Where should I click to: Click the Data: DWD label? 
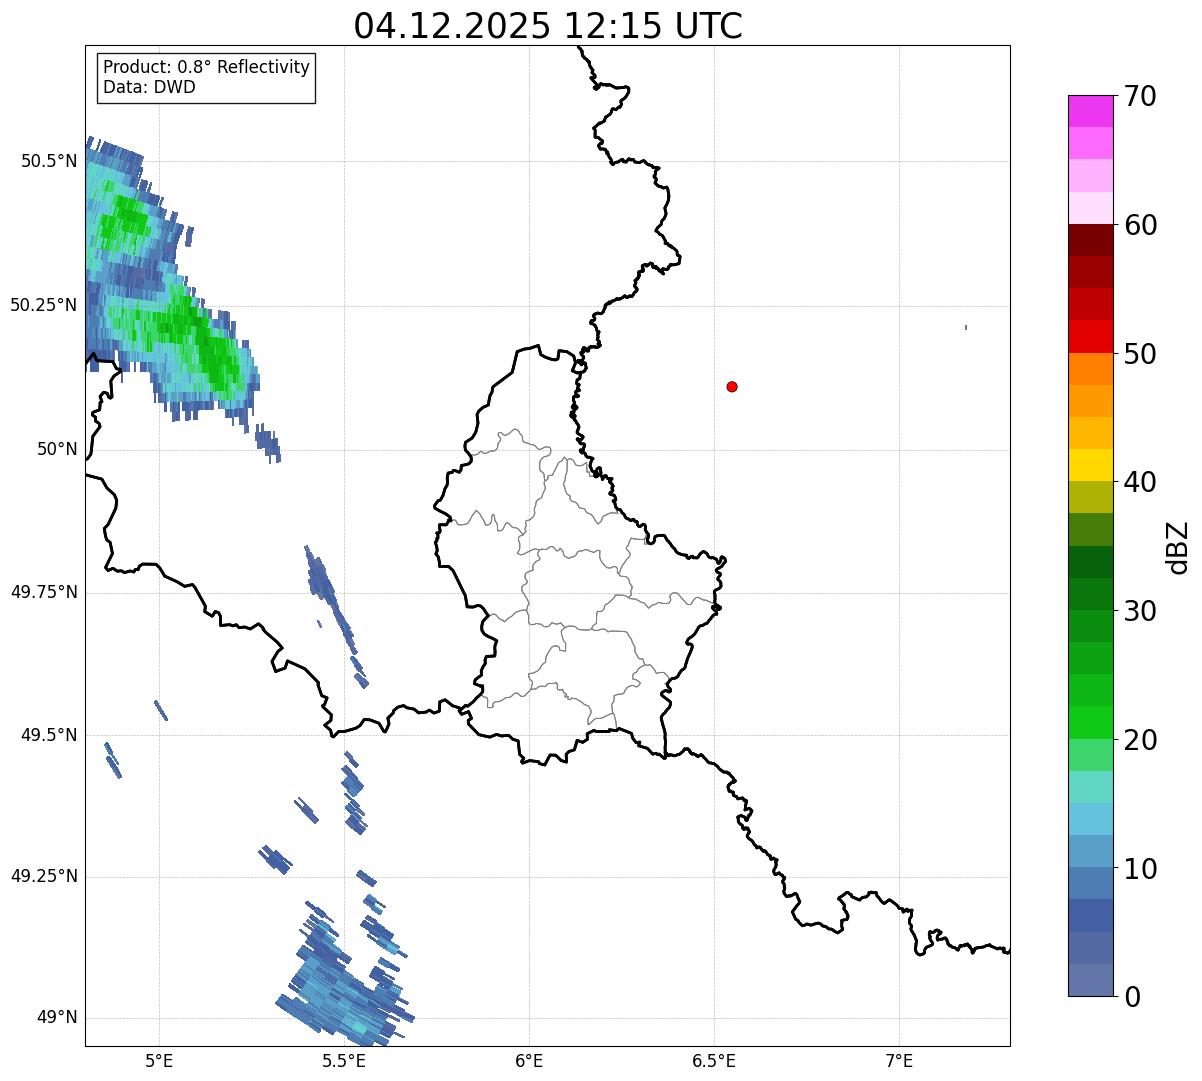[149, 87]
